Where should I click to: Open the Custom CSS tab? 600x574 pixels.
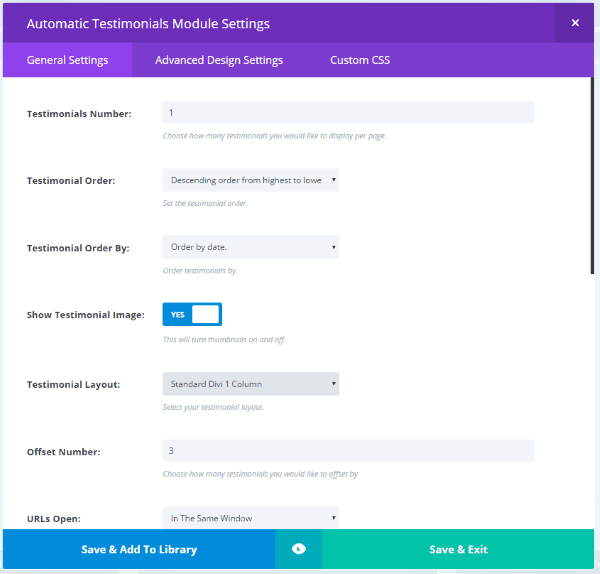pos(360,60)
